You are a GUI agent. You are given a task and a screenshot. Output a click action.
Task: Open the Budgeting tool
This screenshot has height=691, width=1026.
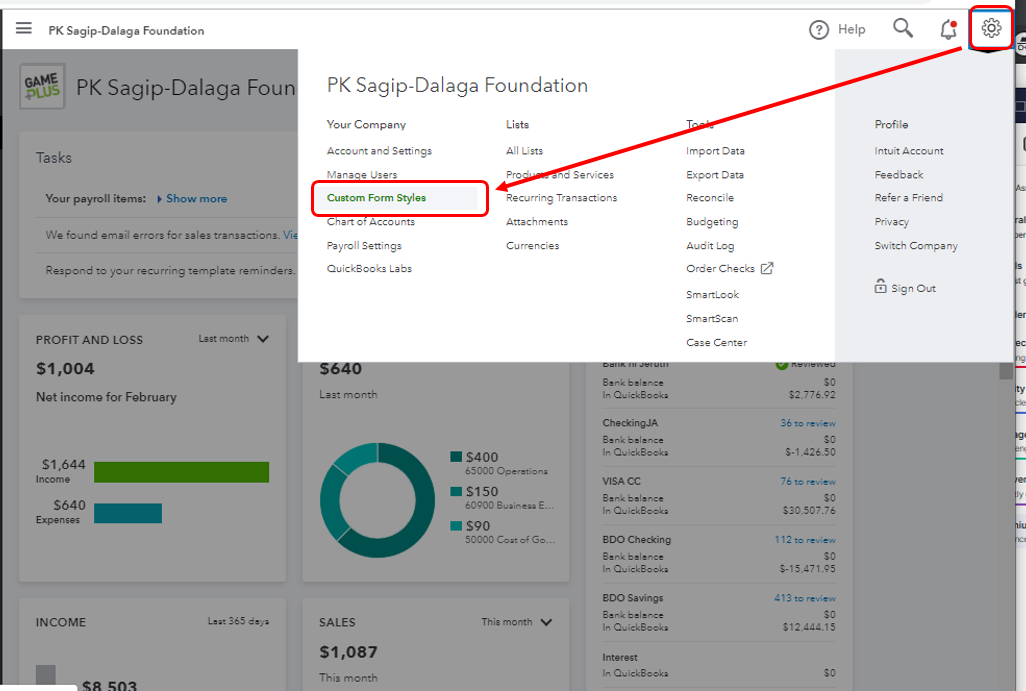(712, 222)
